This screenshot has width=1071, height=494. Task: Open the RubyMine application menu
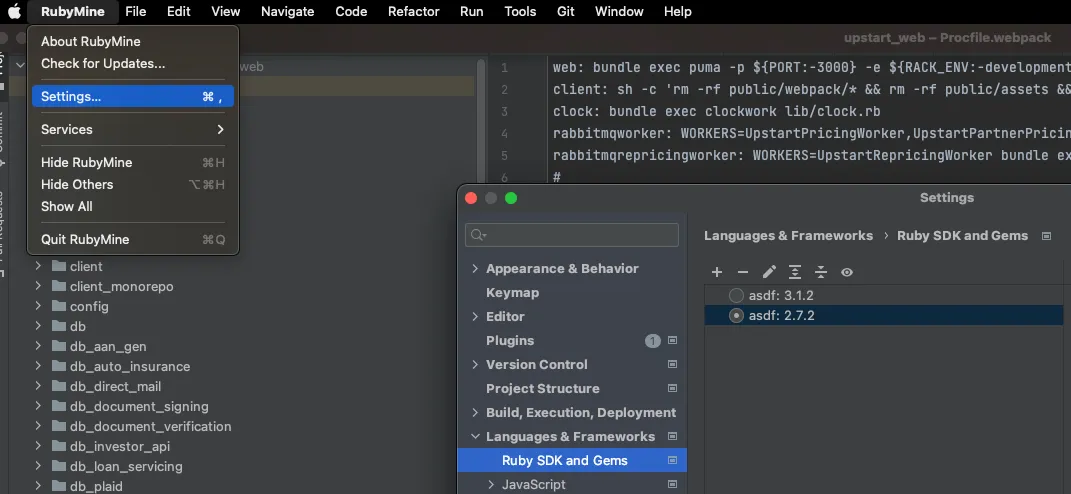click(x=72, y=12)
